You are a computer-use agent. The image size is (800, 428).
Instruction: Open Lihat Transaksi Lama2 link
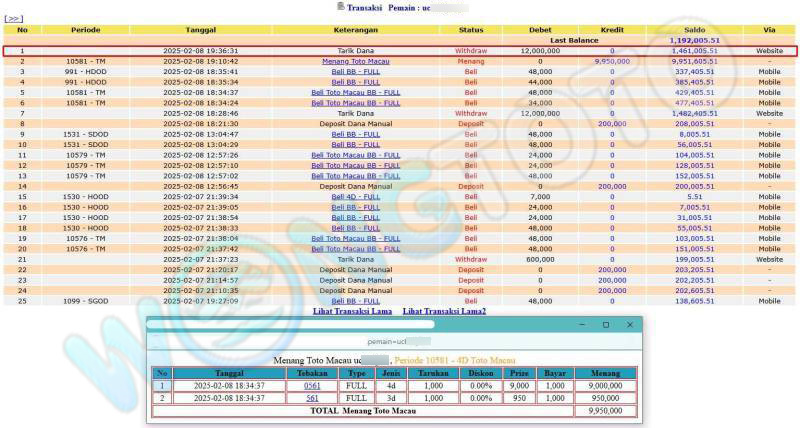tap(444, 311)
